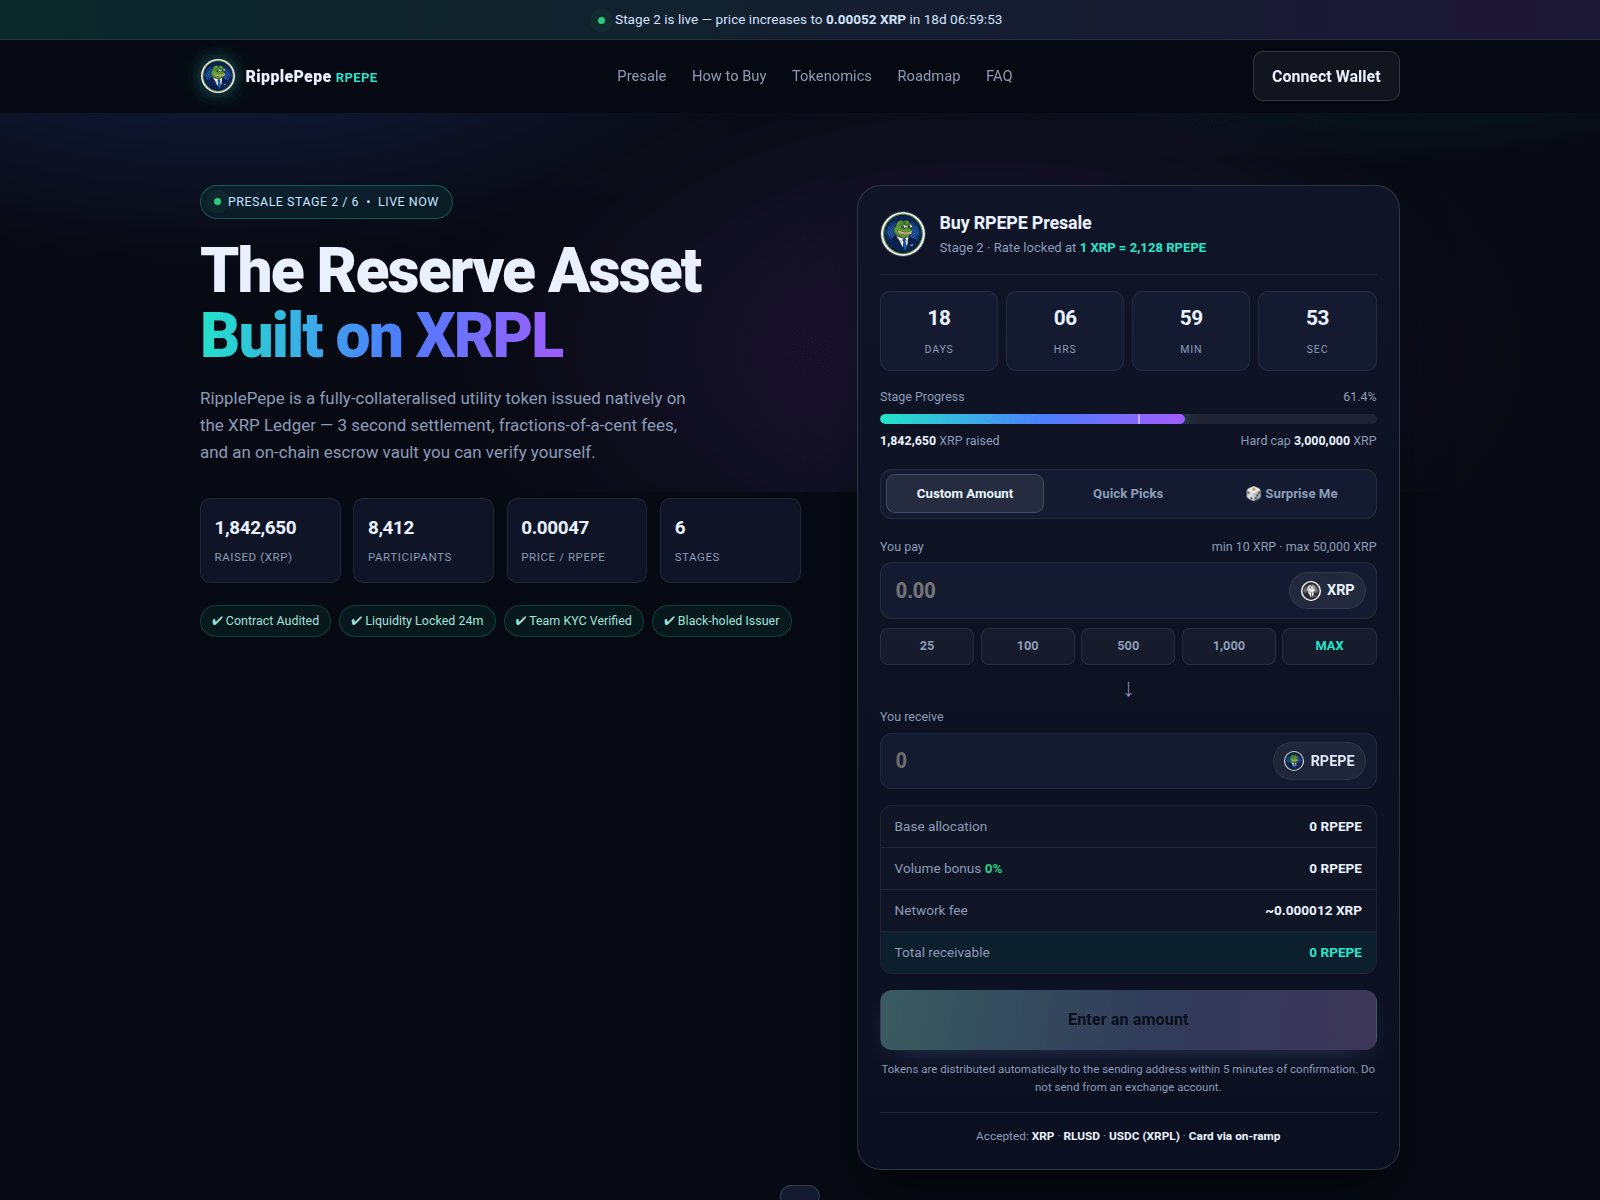
Task: Click the top banner 'Stage 2 is live' text
Action: pos(808,20)
